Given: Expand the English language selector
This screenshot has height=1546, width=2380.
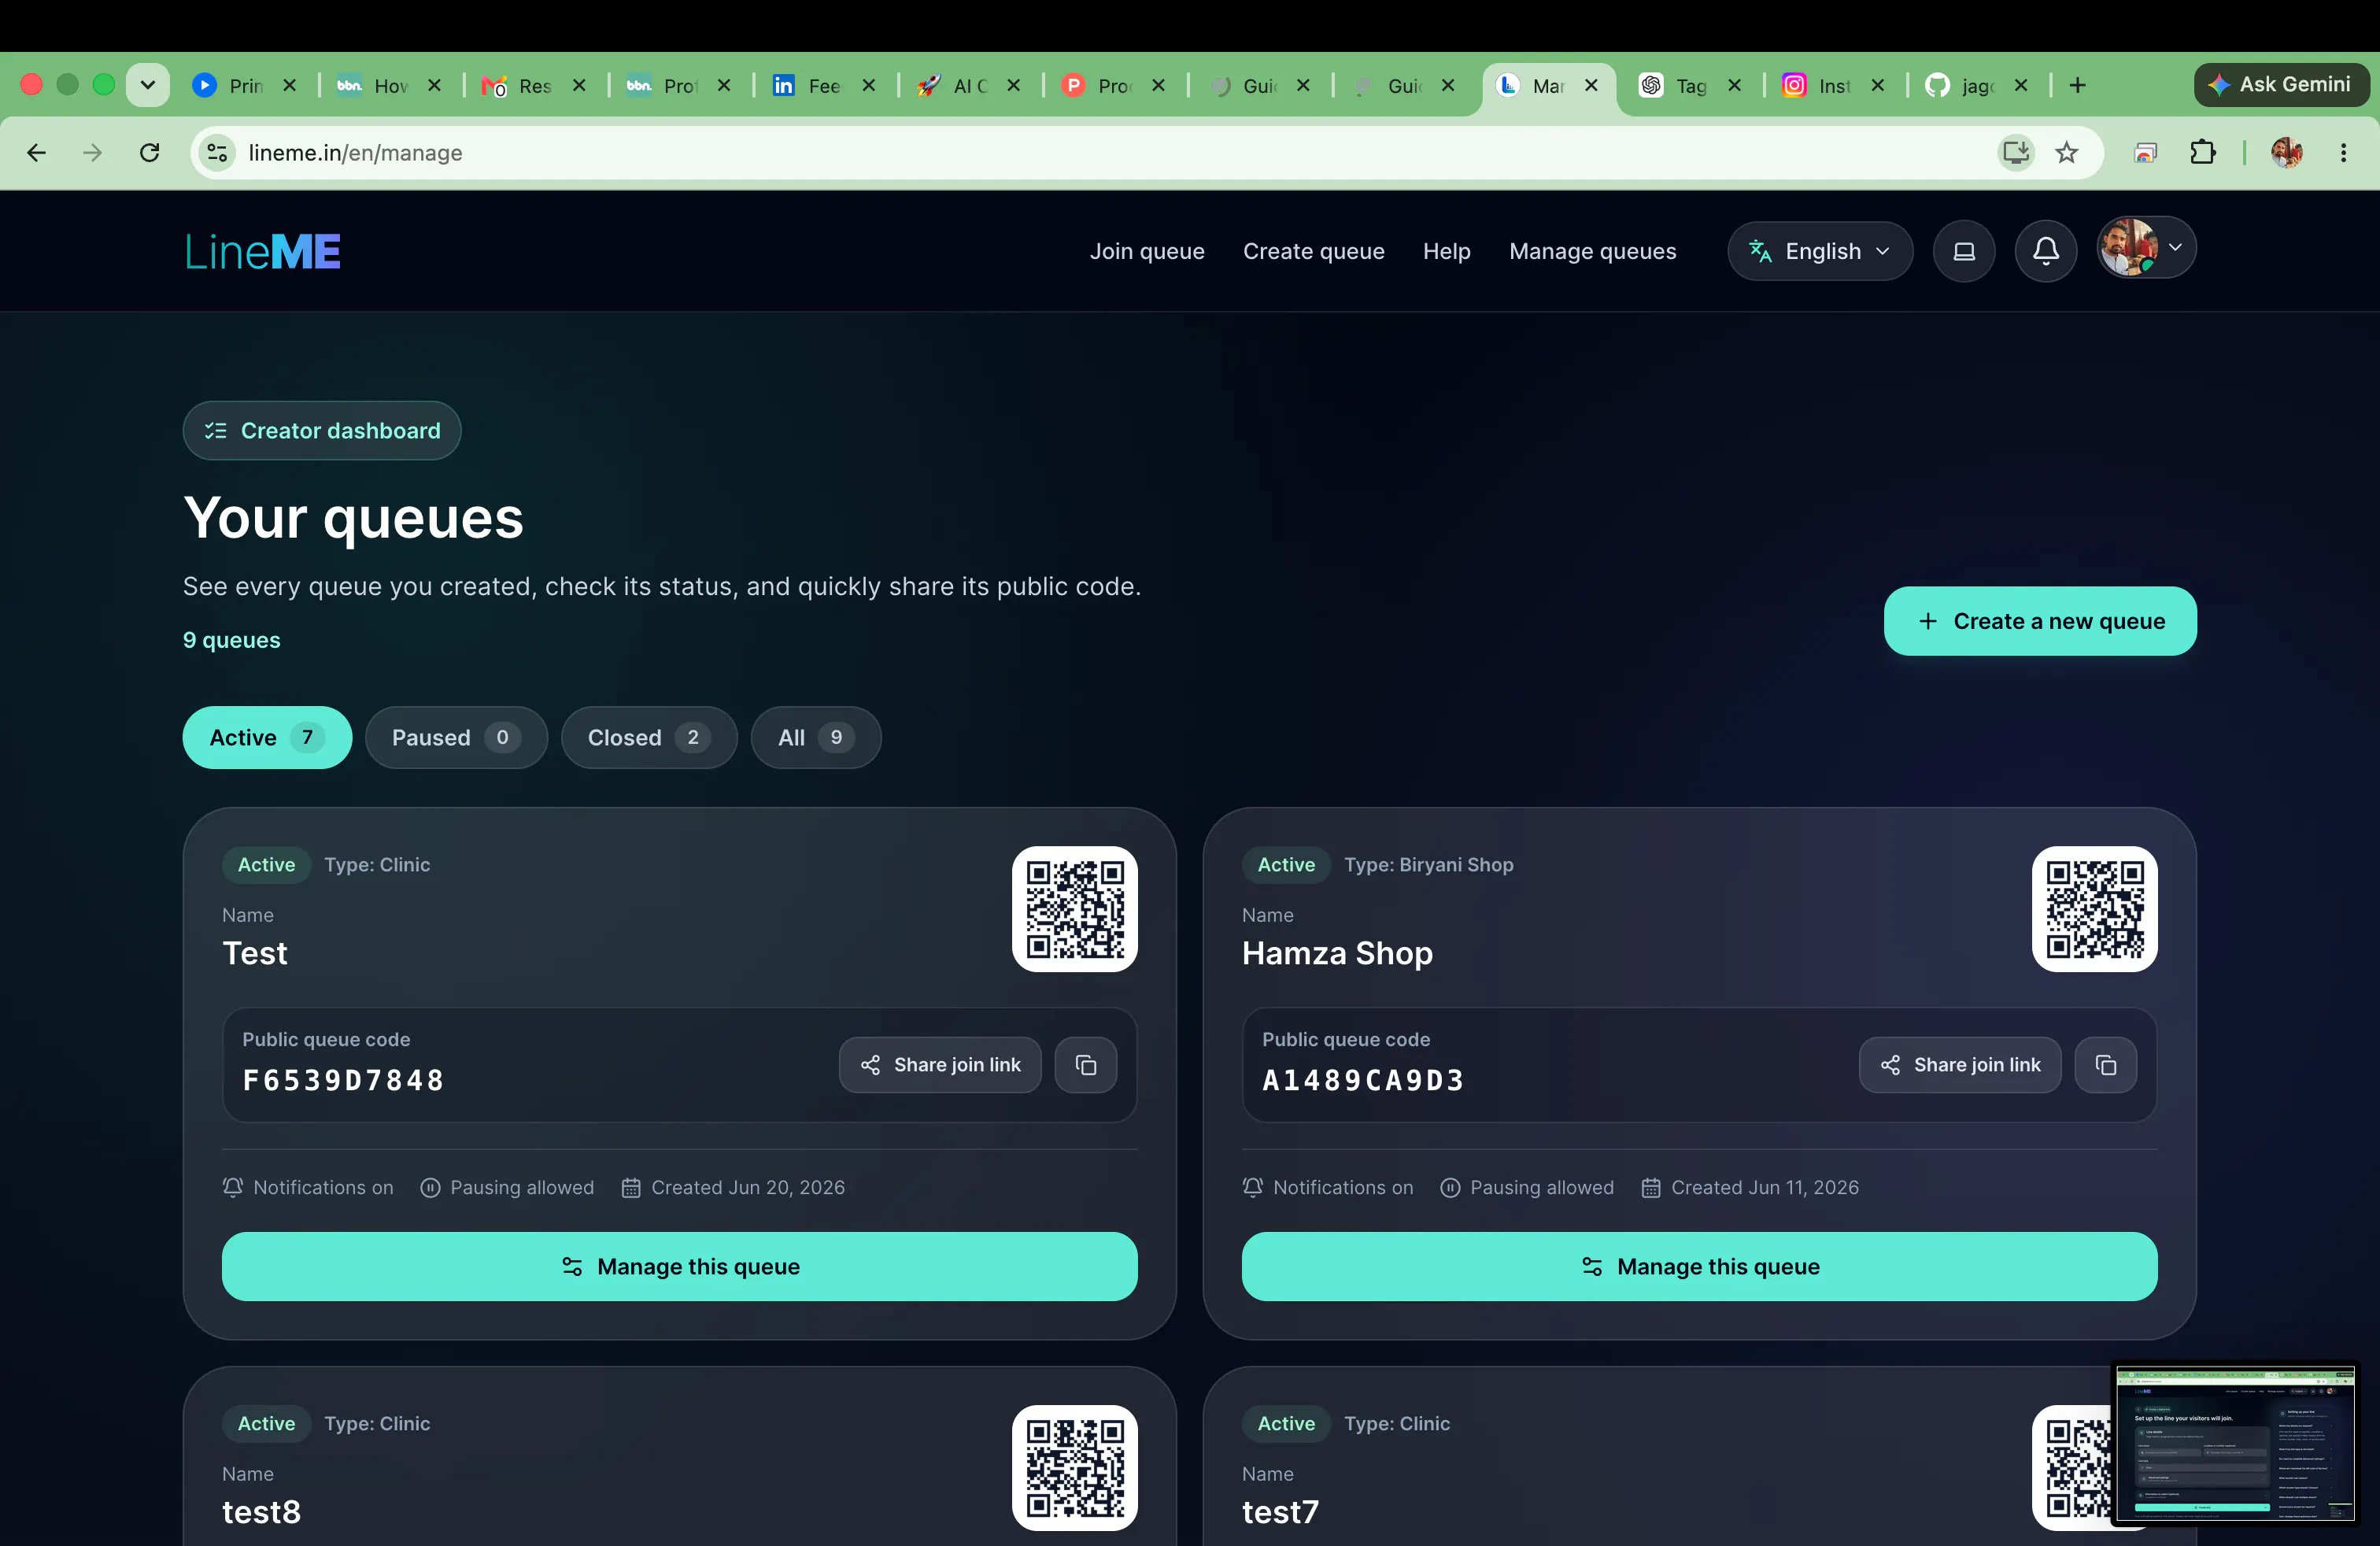Looking at the screenshot, I should coord(1820,251).
